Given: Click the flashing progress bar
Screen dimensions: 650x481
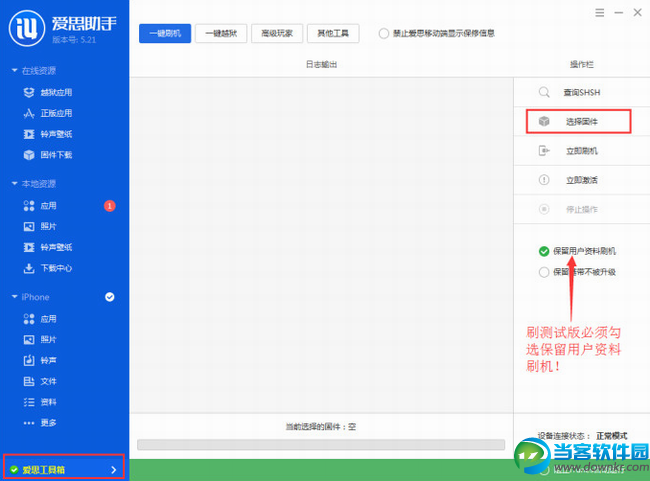Looking at the screenshot, I should click(321, 445).
